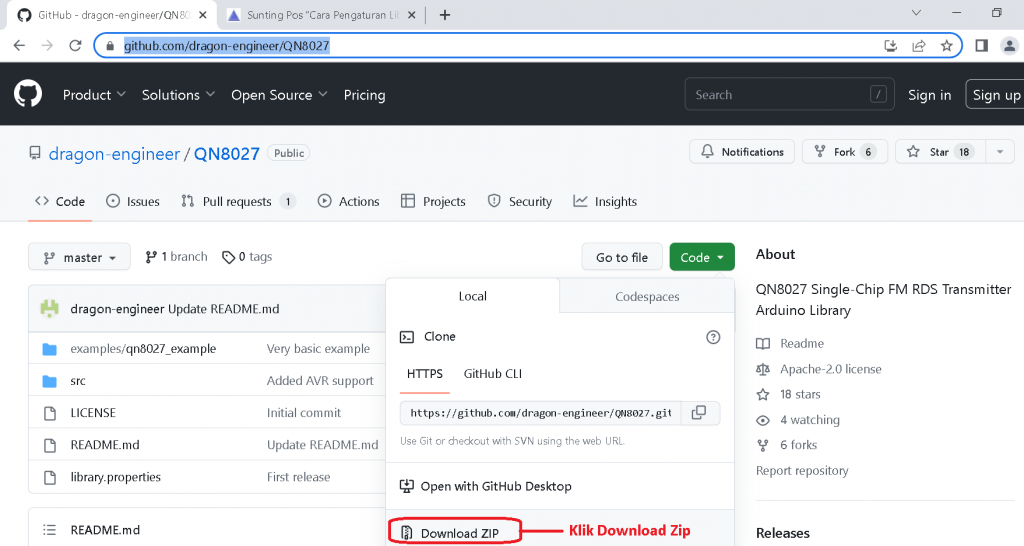Go back with browser back arrow
This screenshot has height=546, width=1024.
pos(19,45)
